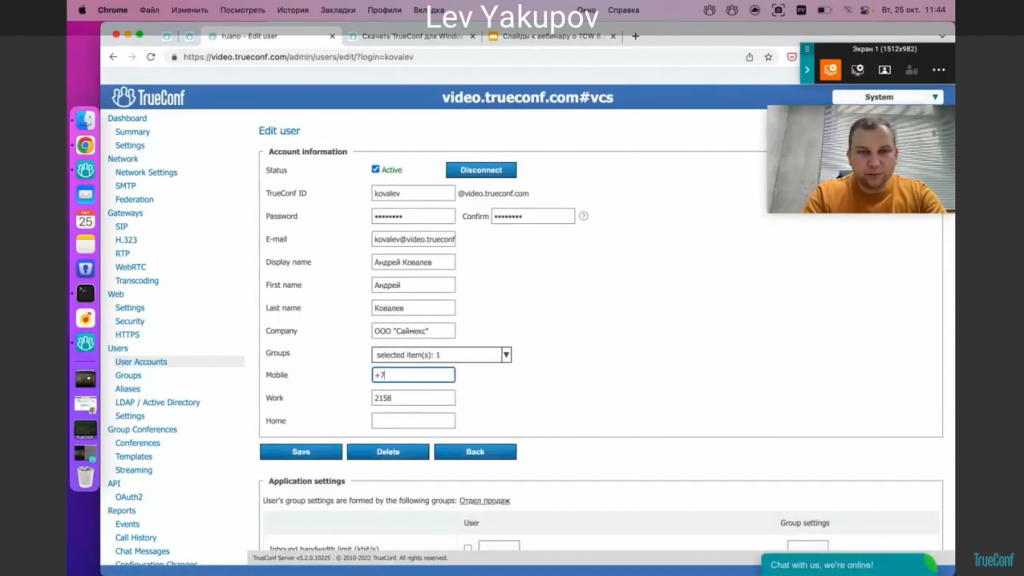The image size is (1024, 576).
Task: Switch to the Слайды к вебинару browser tab
Action: [552, 36]
